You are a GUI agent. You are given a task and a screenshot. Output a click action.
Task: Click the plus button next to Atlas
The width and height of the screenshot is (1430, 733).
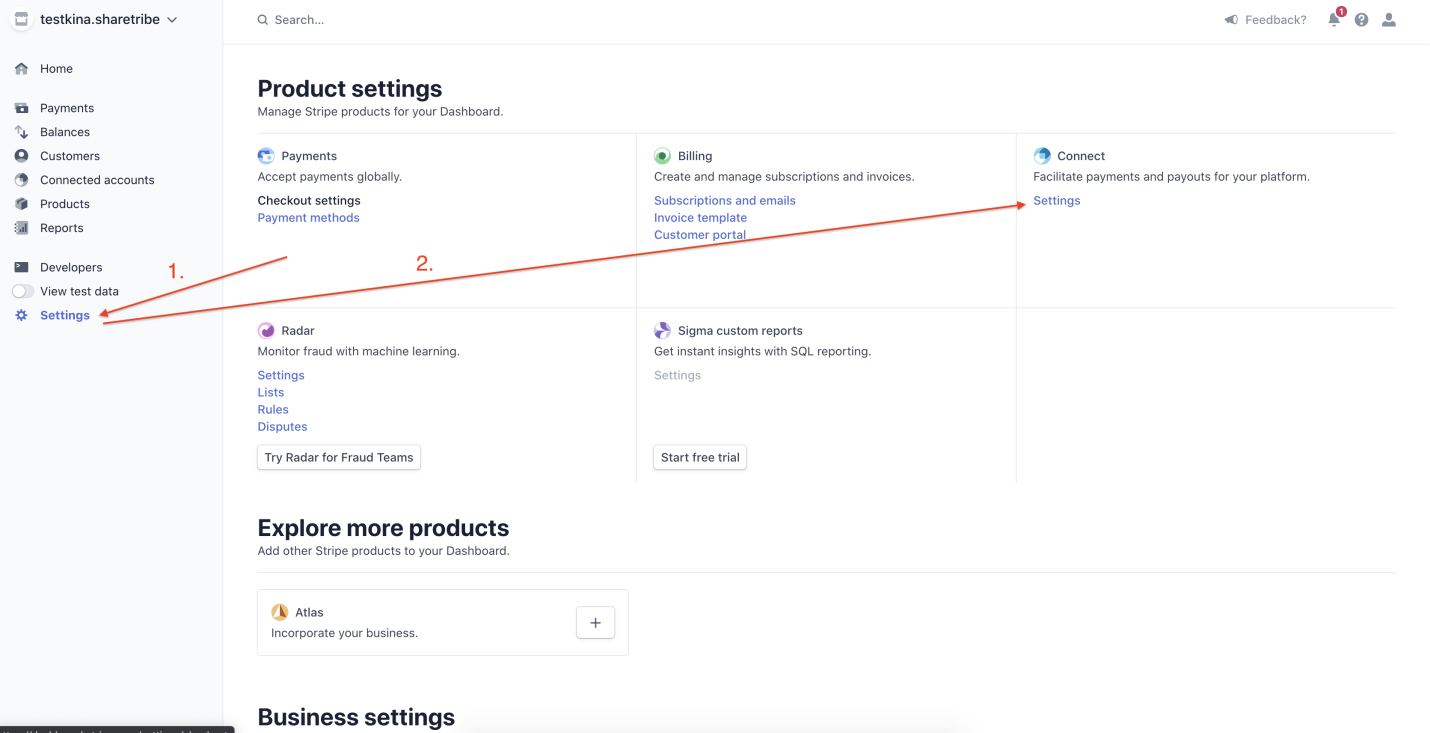(595, 622)
